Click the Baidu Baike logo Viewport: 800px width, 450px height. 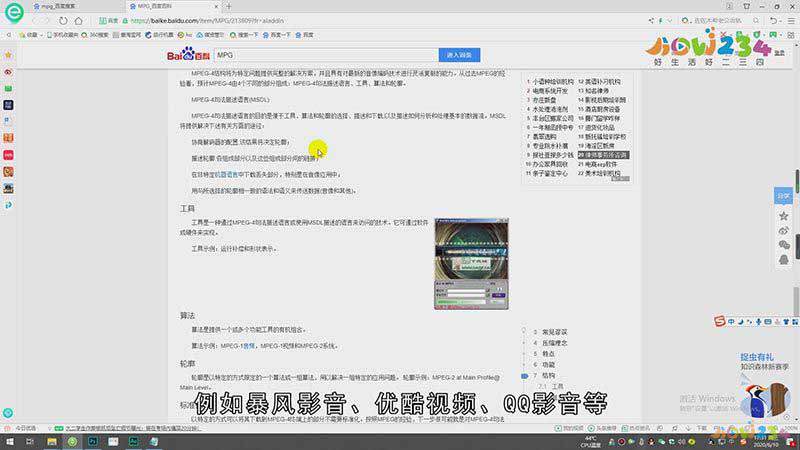pyautogui.click(x=188, y=54)
